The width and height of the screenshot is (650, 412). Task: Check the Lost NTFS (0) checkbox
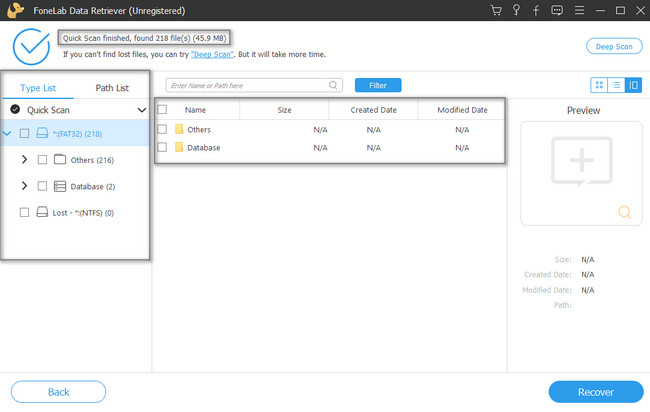24,212
